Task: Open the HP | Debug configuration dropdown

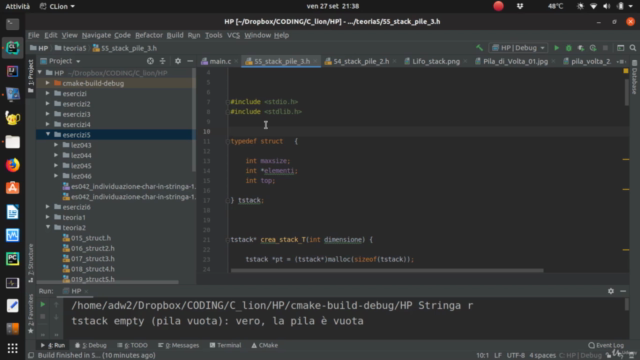Action: (x=518, y=48)
